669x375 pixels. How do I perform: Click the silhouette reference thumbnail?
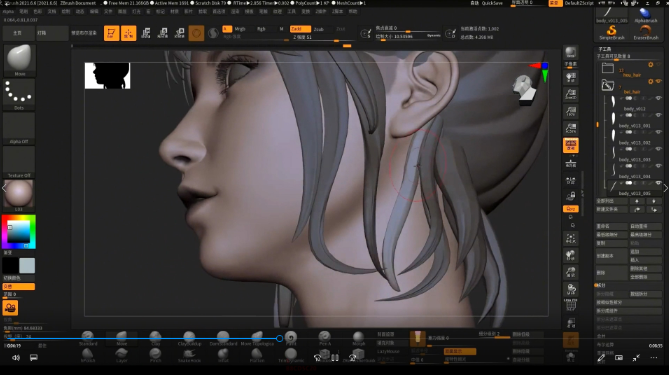[x=107, y=76]
